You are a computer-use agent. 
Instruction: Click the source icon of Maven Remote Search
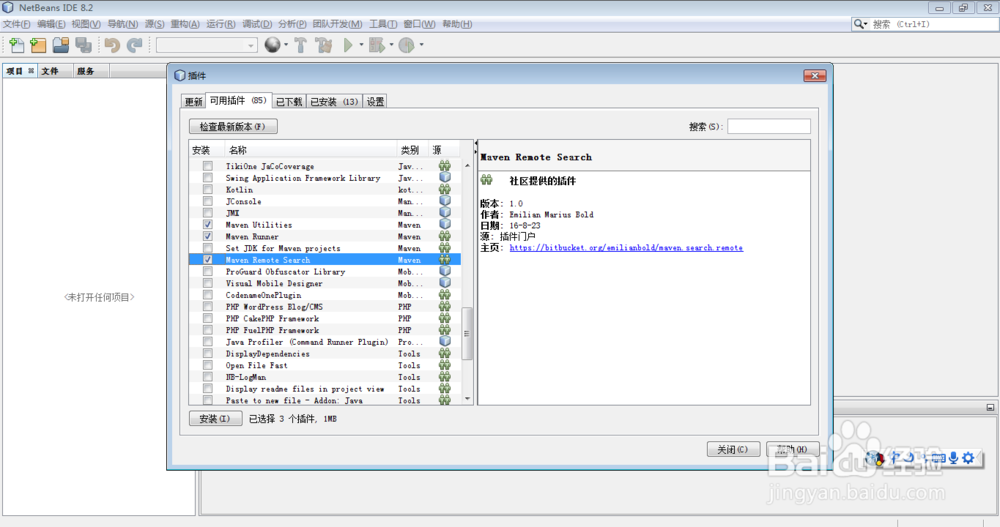[445, 260]
